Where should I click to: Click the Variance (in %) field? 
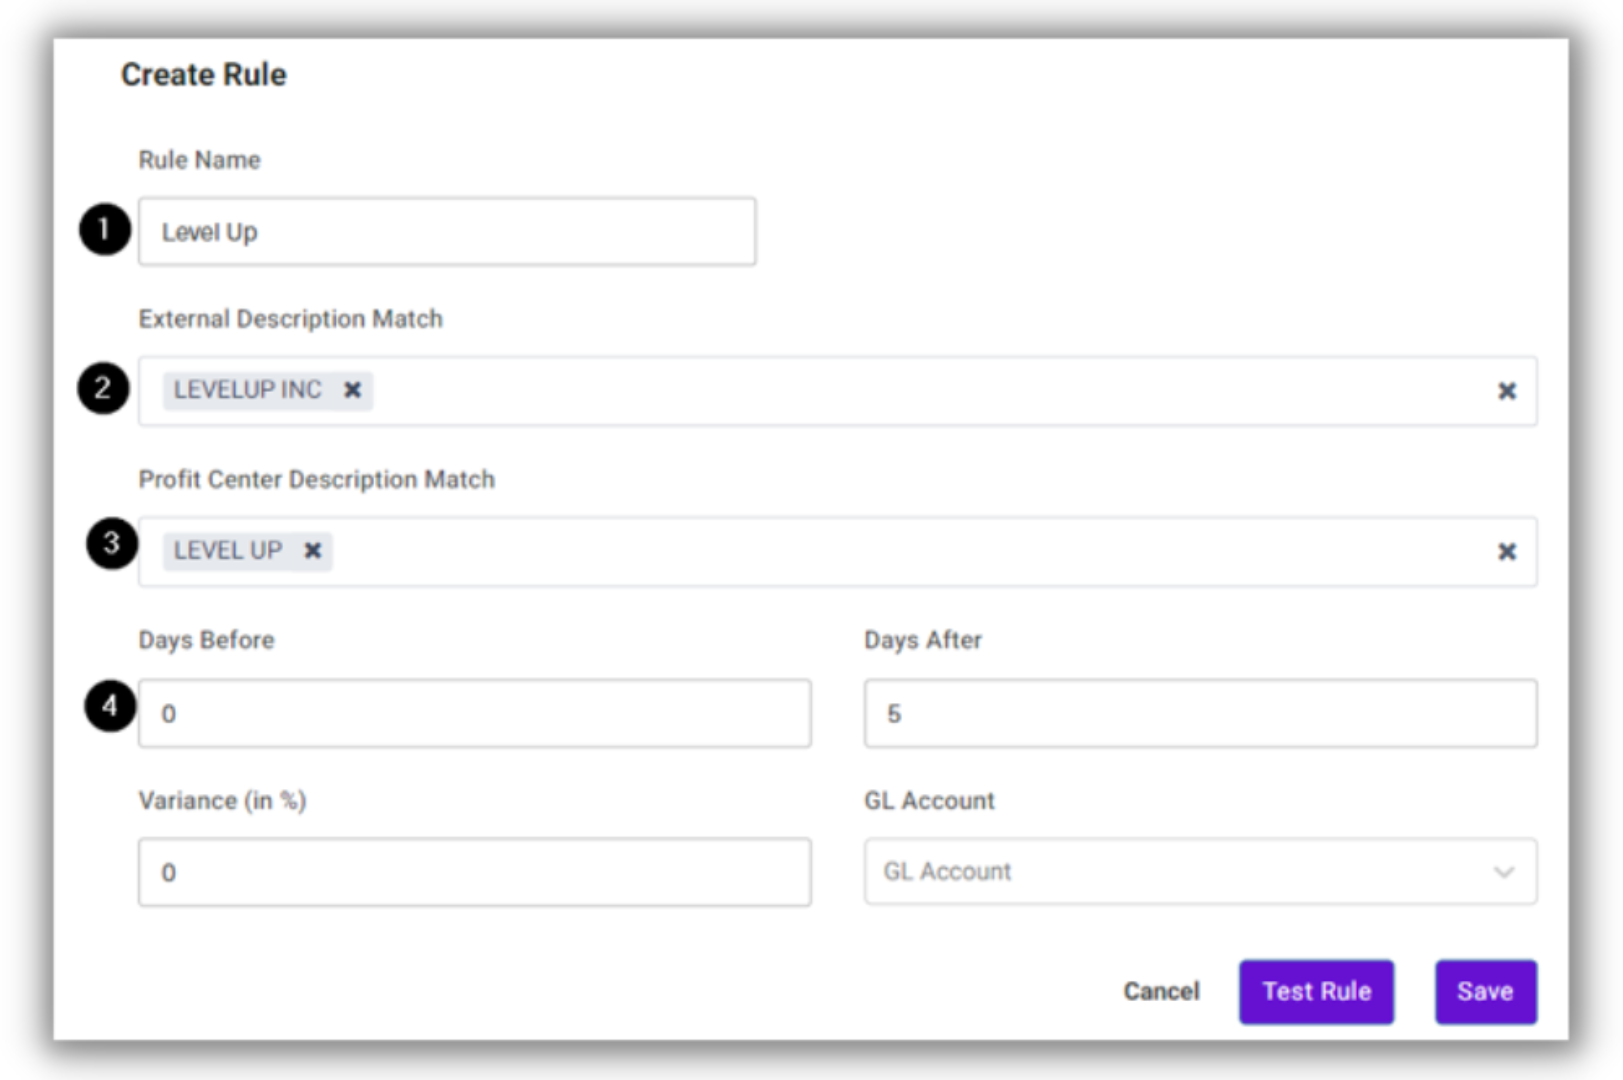[475, 873]
